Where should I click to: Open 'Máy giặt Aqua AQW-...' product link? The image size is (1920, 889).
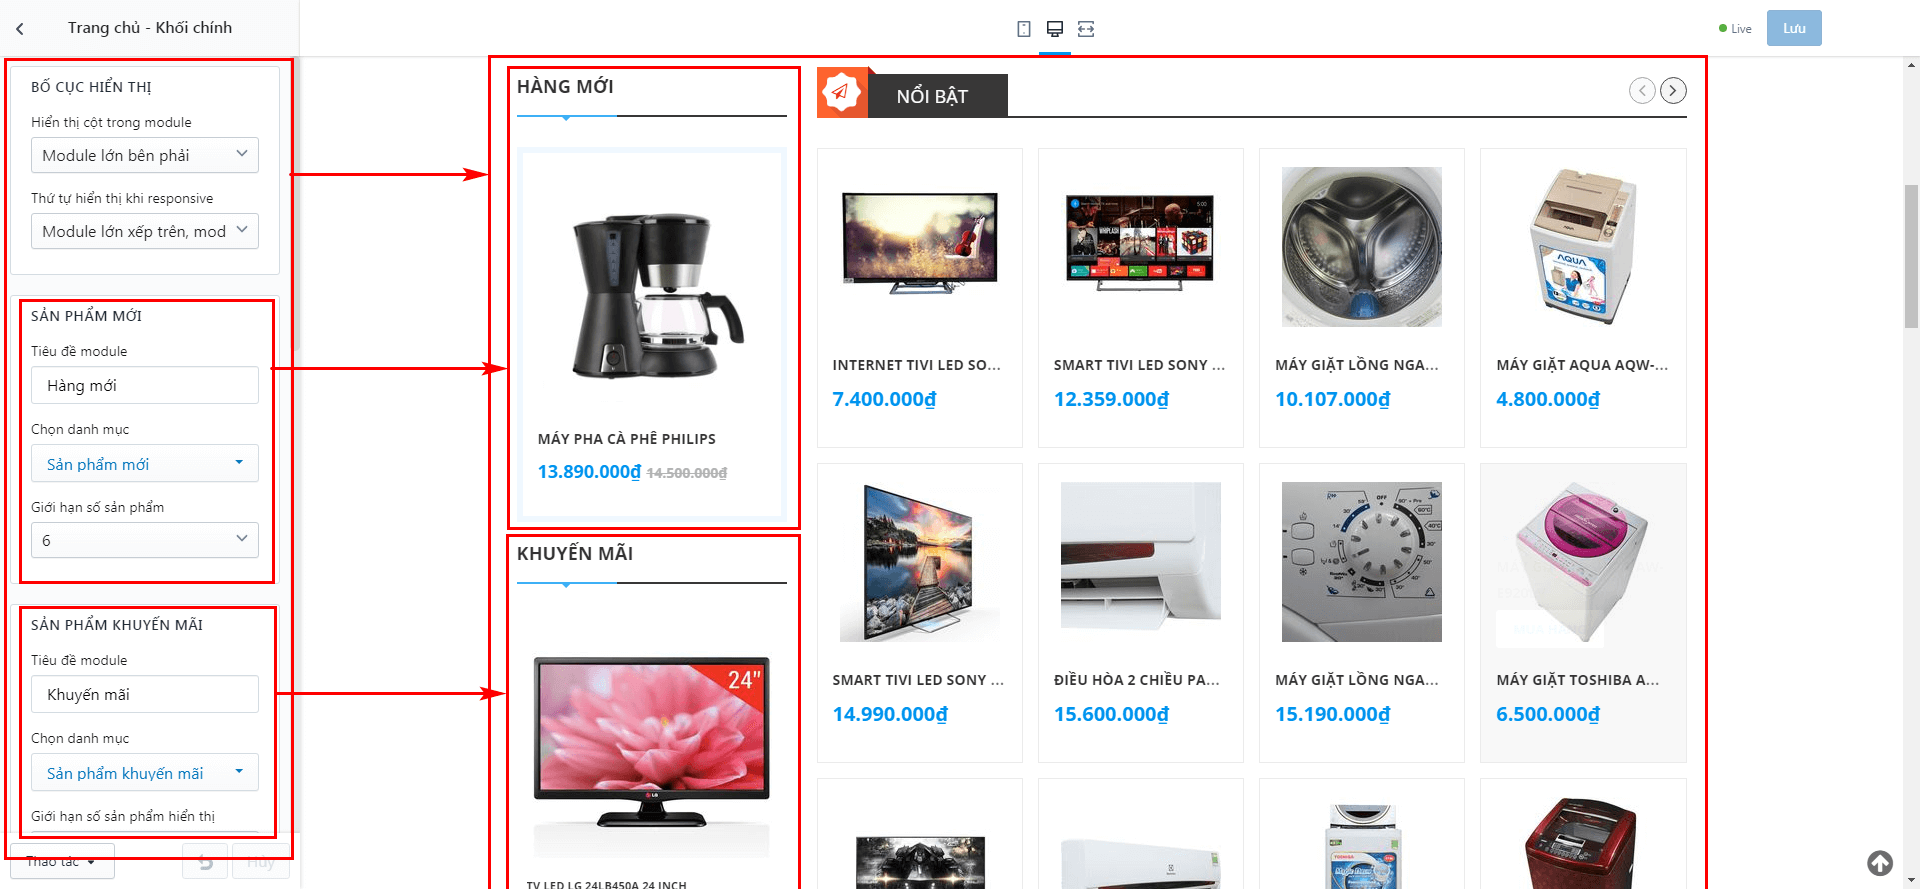click(1582, 365)
